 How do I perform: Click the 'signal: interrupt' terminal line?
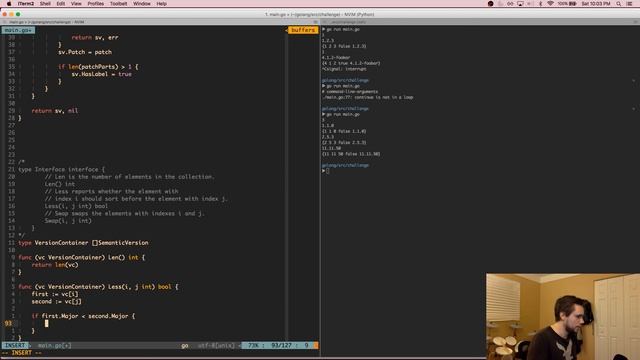pos(344,69)
